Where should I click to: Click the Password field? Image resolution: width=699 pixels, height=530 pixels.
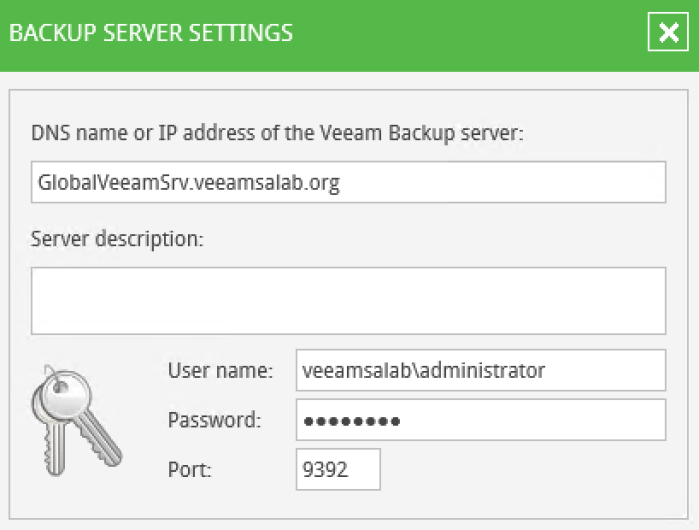point(481,420)
